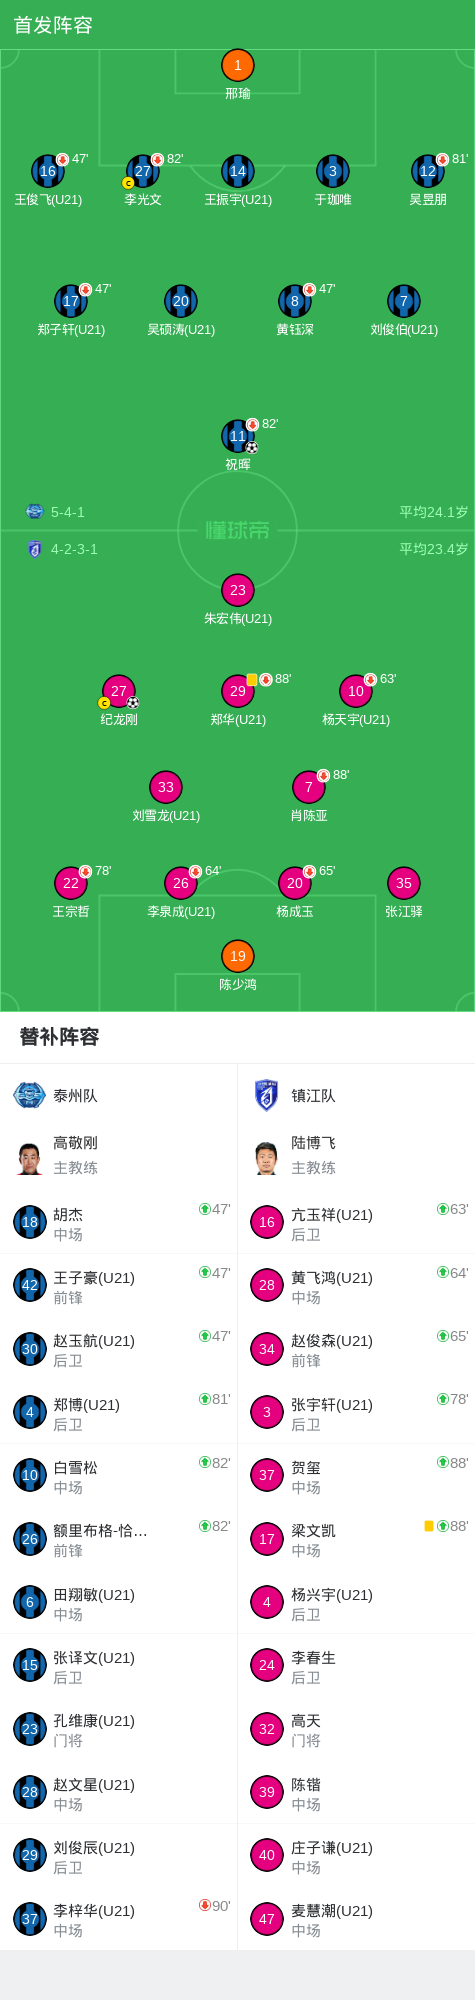Open head coach 高敬刚 photo
Viewport: 475px width, 2000px height.
coord(30,1157)
